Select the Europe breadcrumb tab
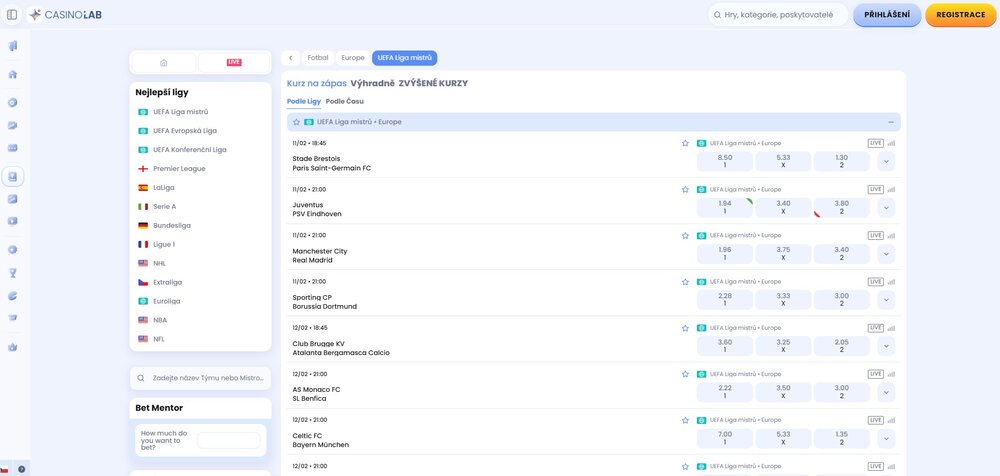 352,58
